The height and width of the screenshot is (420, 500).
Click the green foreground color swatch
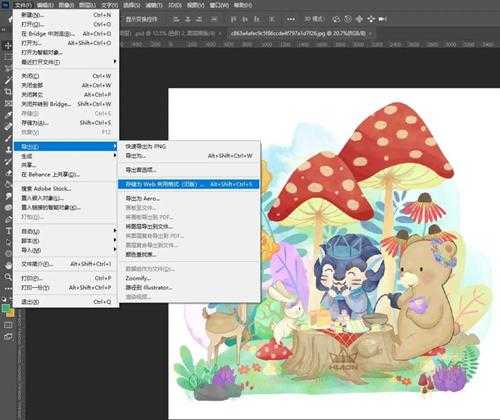tap(6, 309)
